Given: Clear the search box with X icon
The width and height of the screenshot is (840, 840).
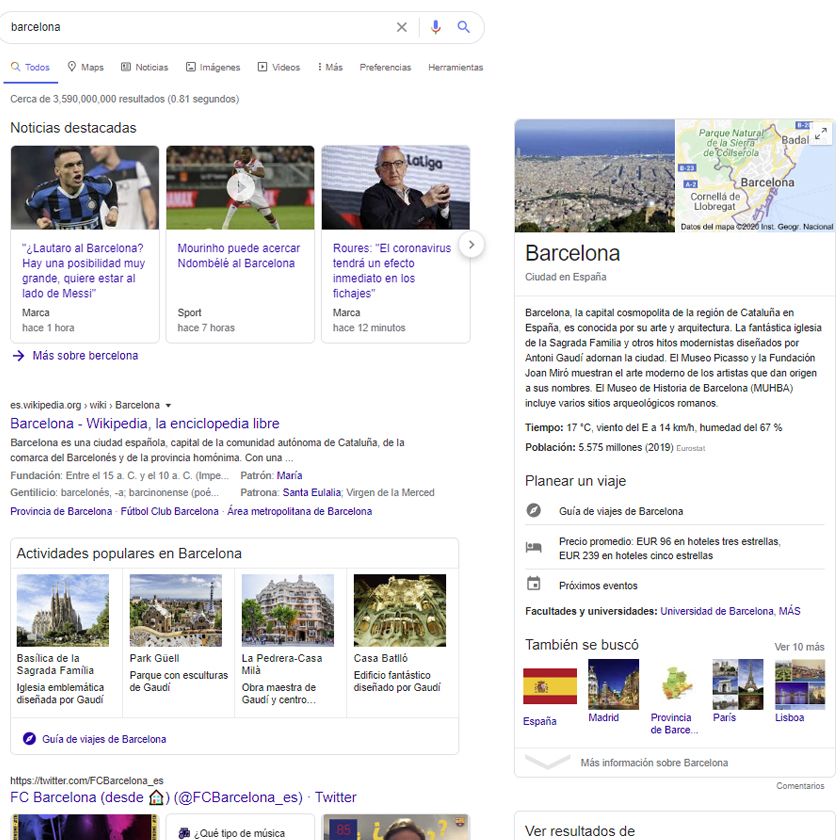Looking at the screenshot, I should 401,27.
